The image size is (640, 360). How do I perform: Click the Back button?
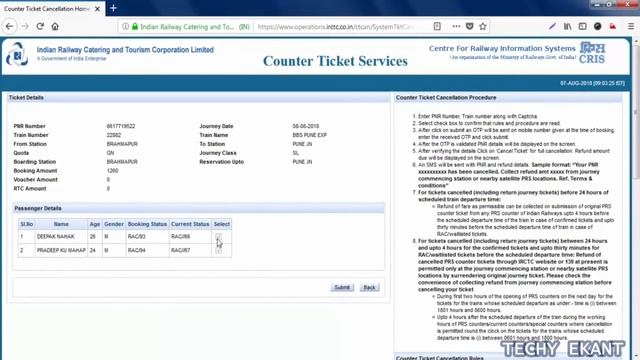point(369,287)
